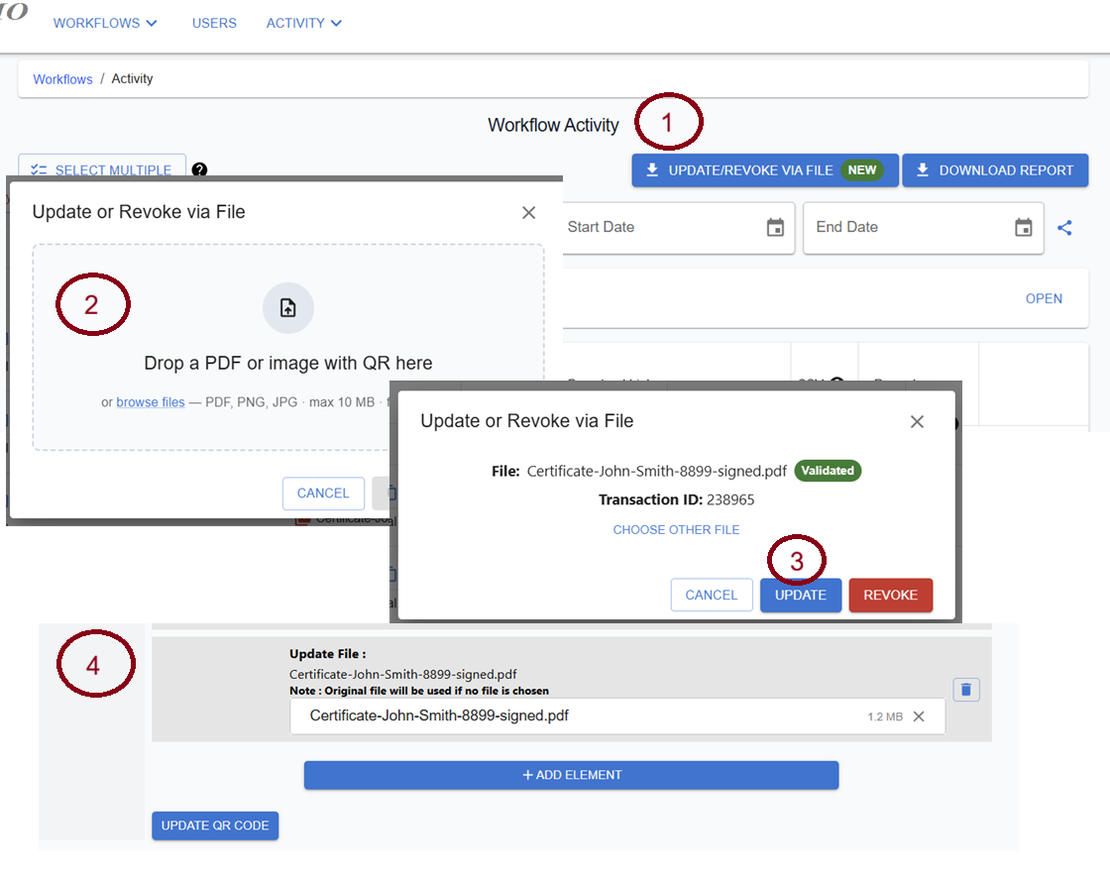Screen dimensions: 1110x878
Task: Remove selected file with X icon
Action: coord(918,717)
